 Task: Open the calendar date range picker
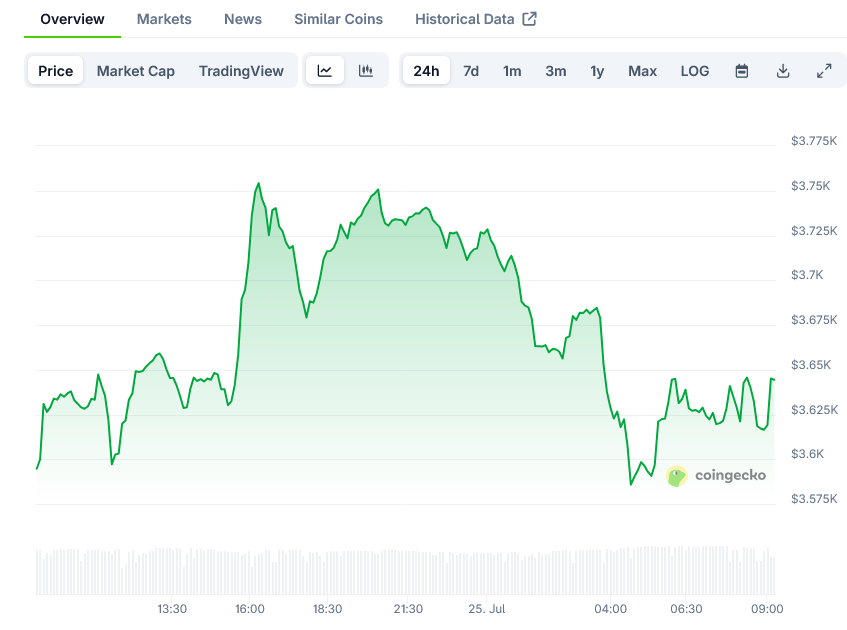[x=742, y=71]
